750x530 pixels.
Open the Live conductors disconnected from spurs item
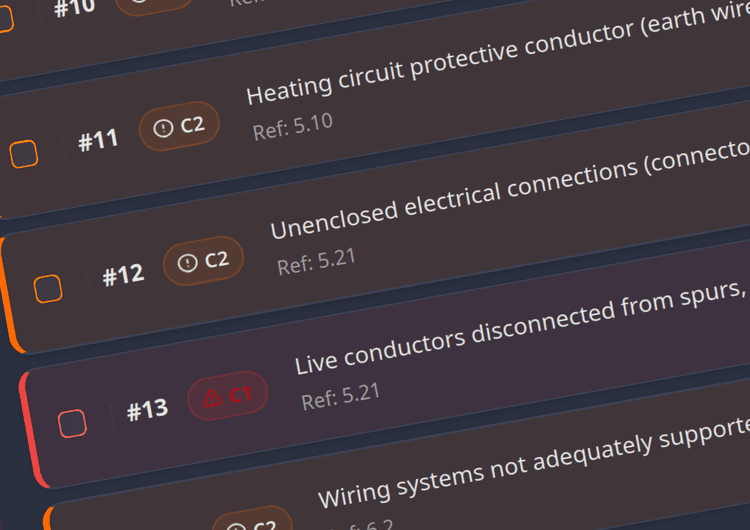522,326
